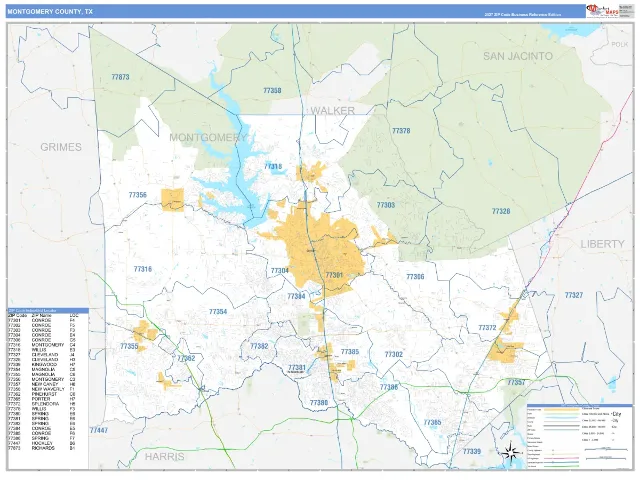Click the ZIP code index panel header
The width and height of the screenshot is (640, 480).
48,311
